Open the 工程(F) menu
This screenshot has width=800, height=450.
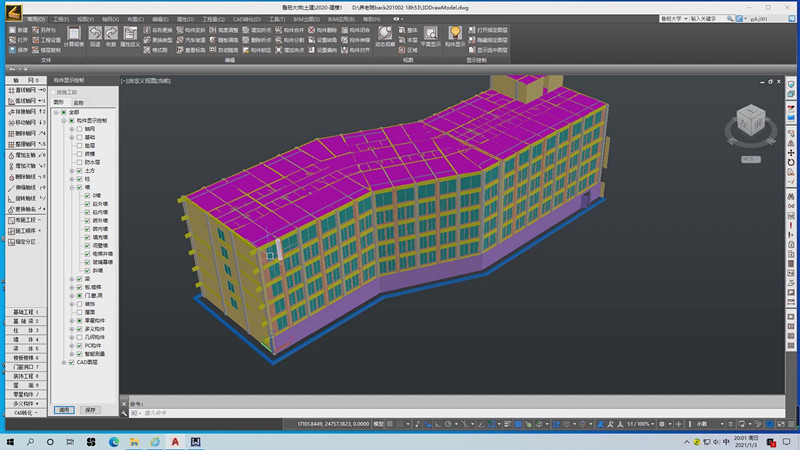pos(62,19)
